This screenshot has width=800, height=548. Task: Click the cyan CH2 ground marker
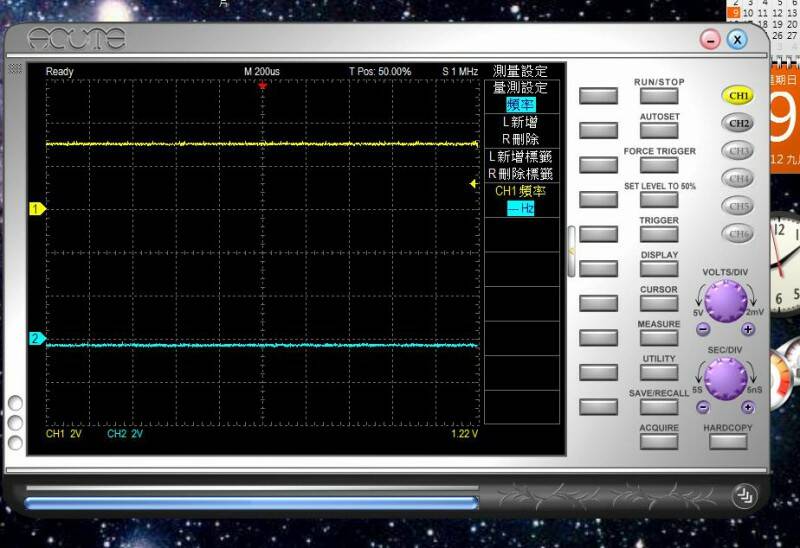(37, 338)
